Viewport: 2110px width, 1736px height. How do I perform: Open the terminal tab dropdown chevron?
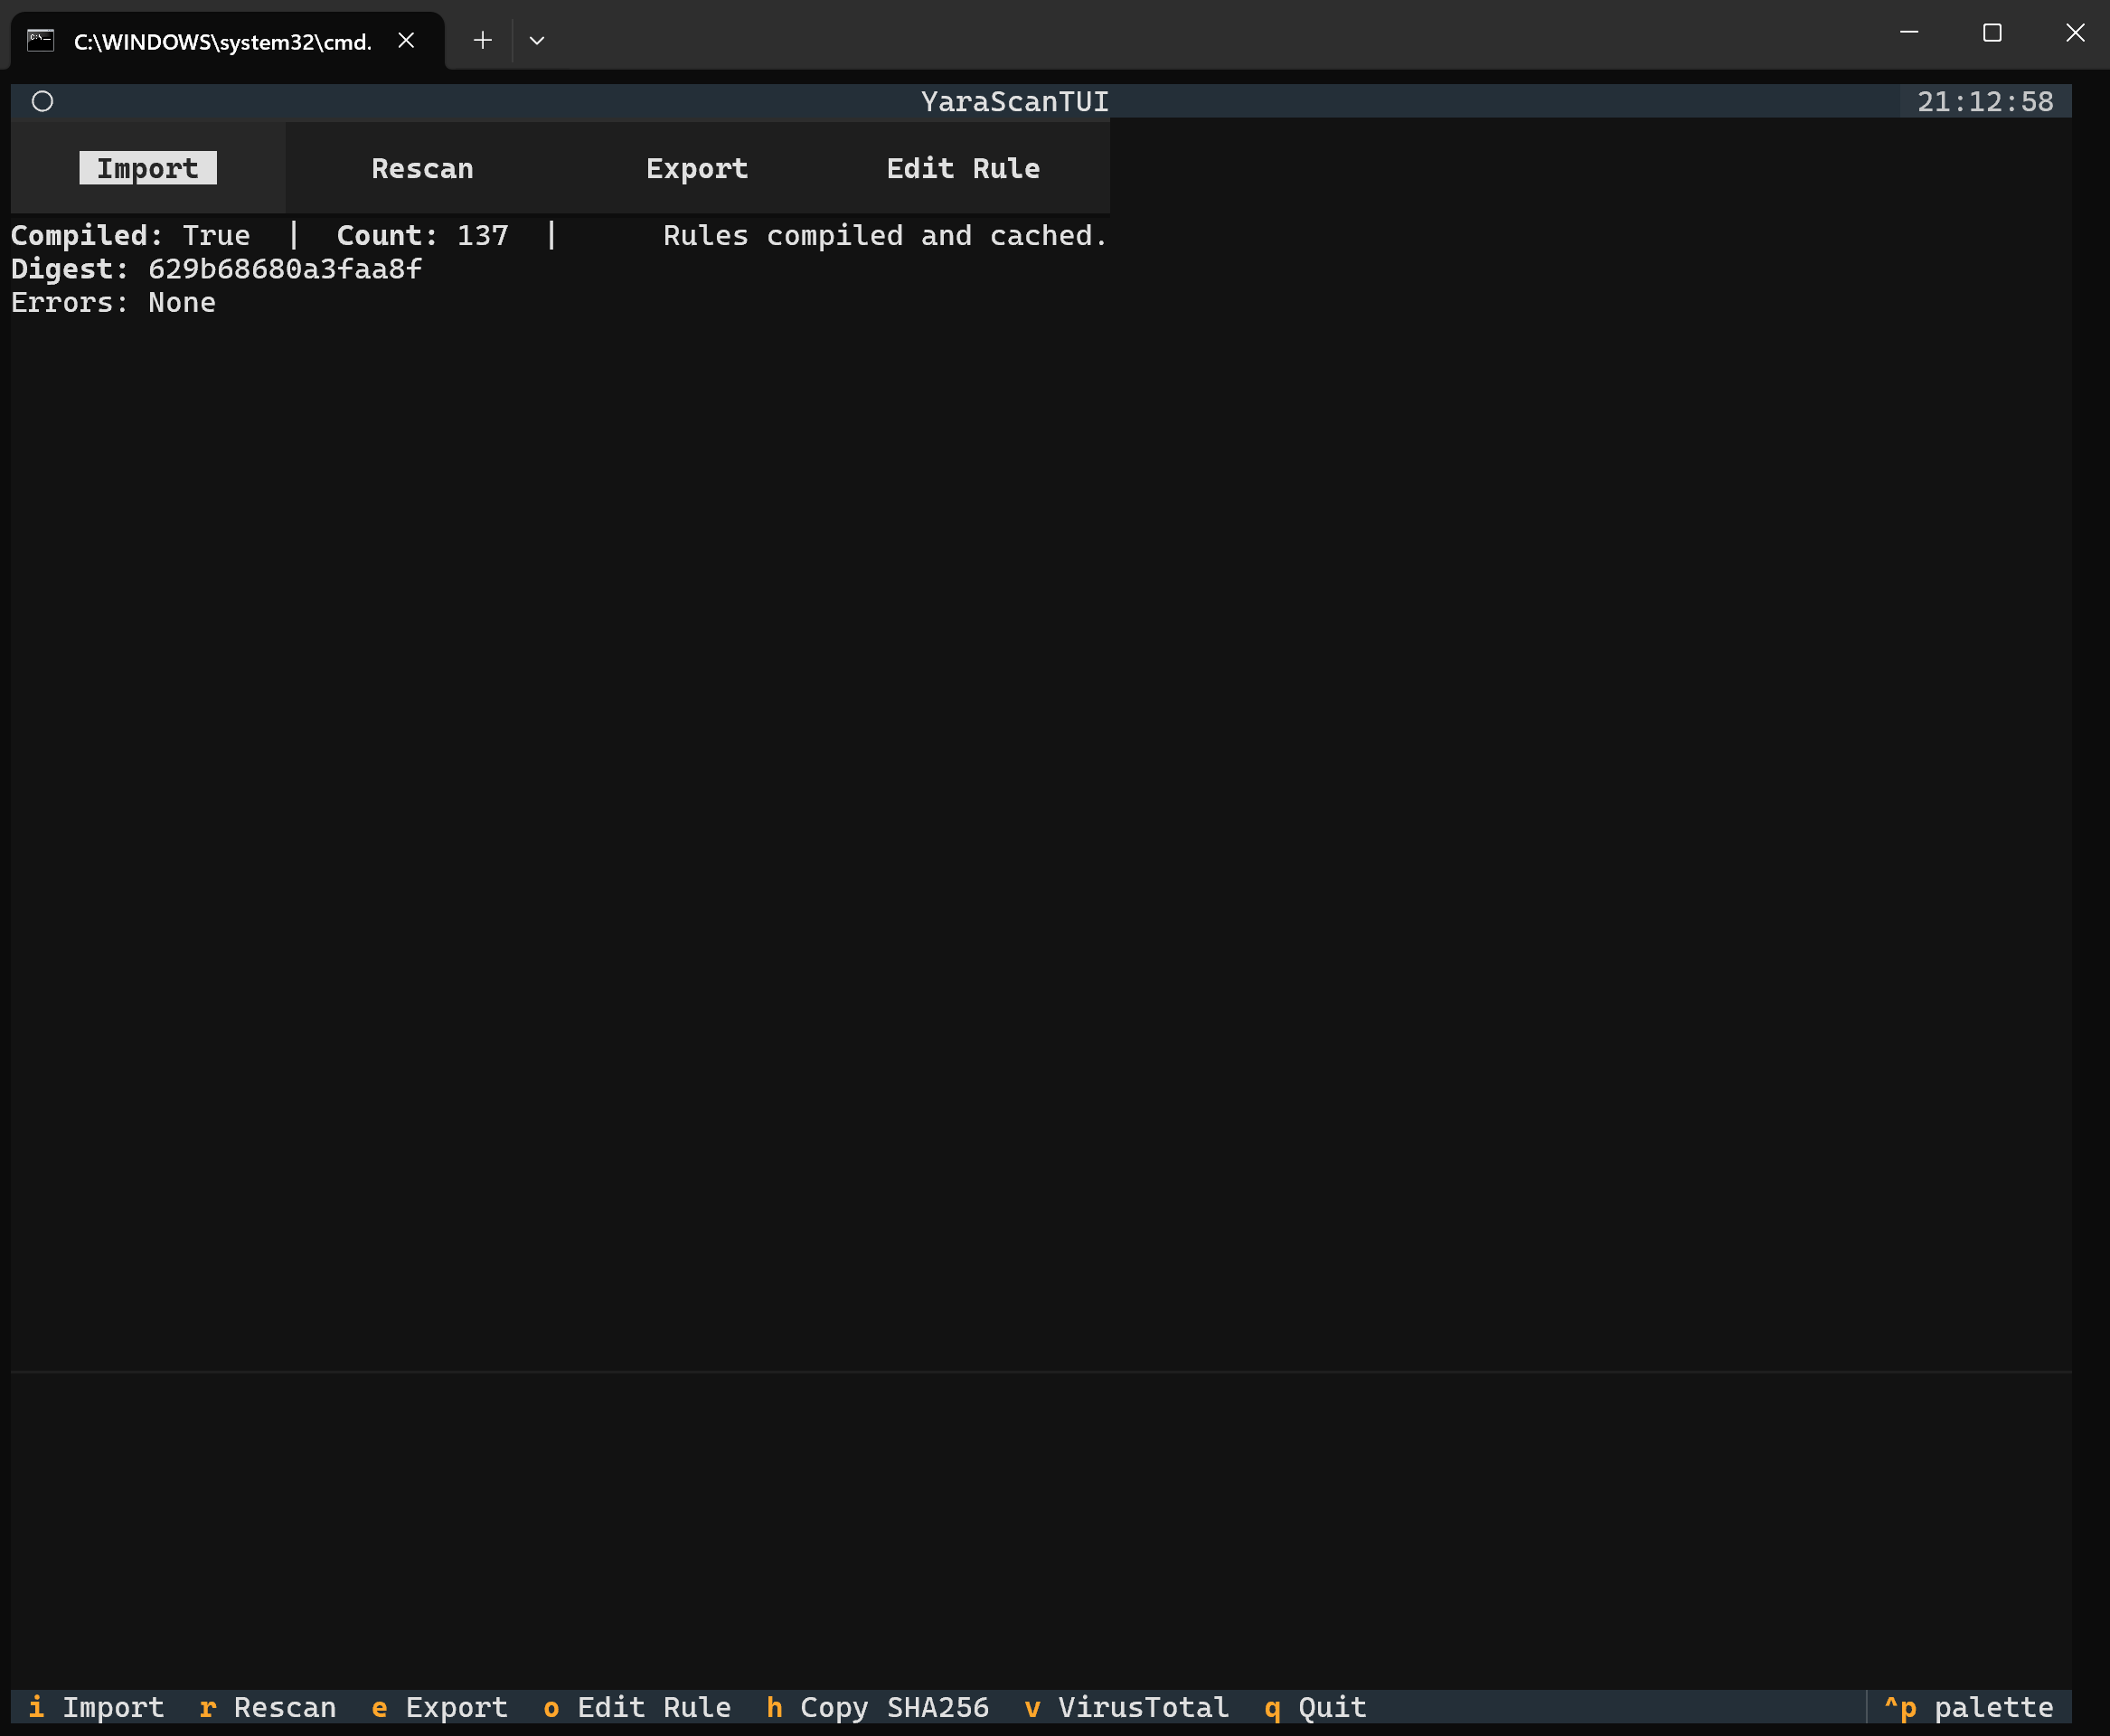click(x=537, y=40)
